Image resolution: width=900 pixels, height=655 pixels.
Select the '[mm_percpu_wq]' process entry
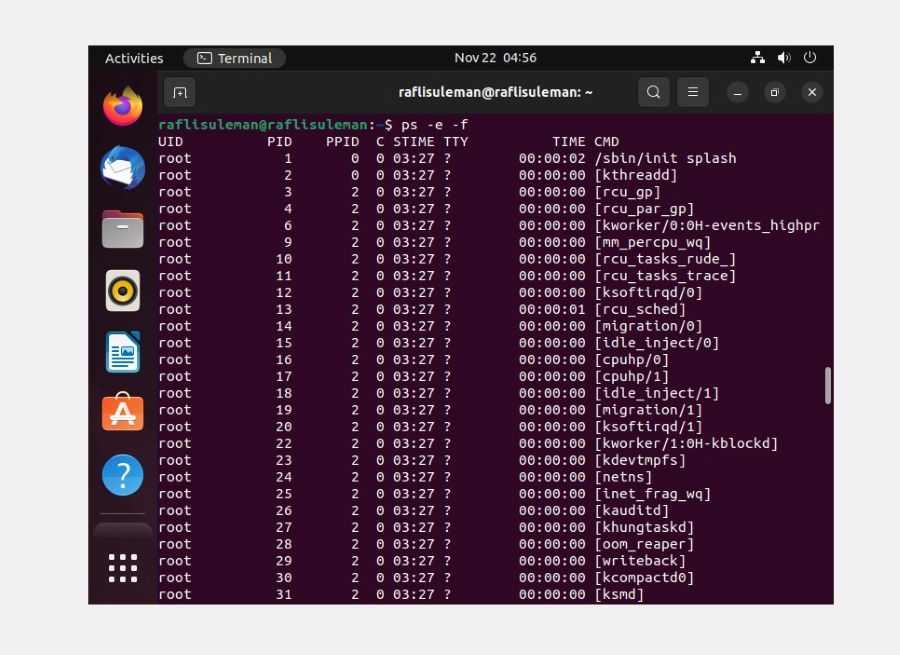(x=653, y=242)
